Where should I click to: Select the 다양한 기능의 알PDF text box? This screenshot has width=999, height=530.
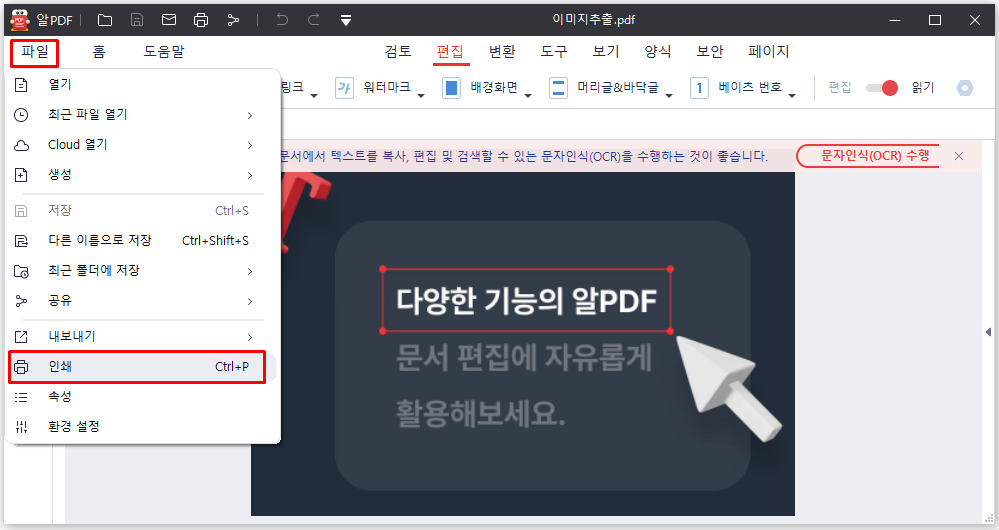526,300
